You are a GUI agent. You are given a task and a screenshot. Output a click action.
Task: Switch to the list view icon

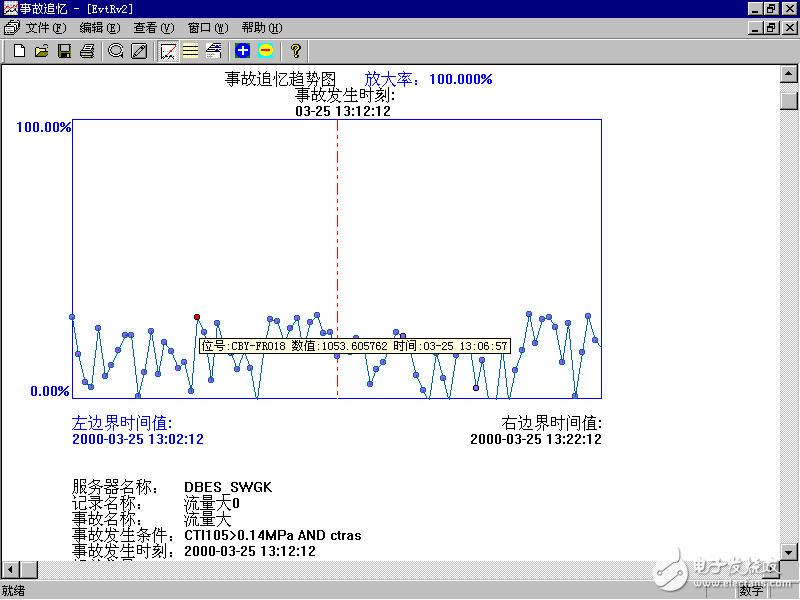tap(190, 50)
